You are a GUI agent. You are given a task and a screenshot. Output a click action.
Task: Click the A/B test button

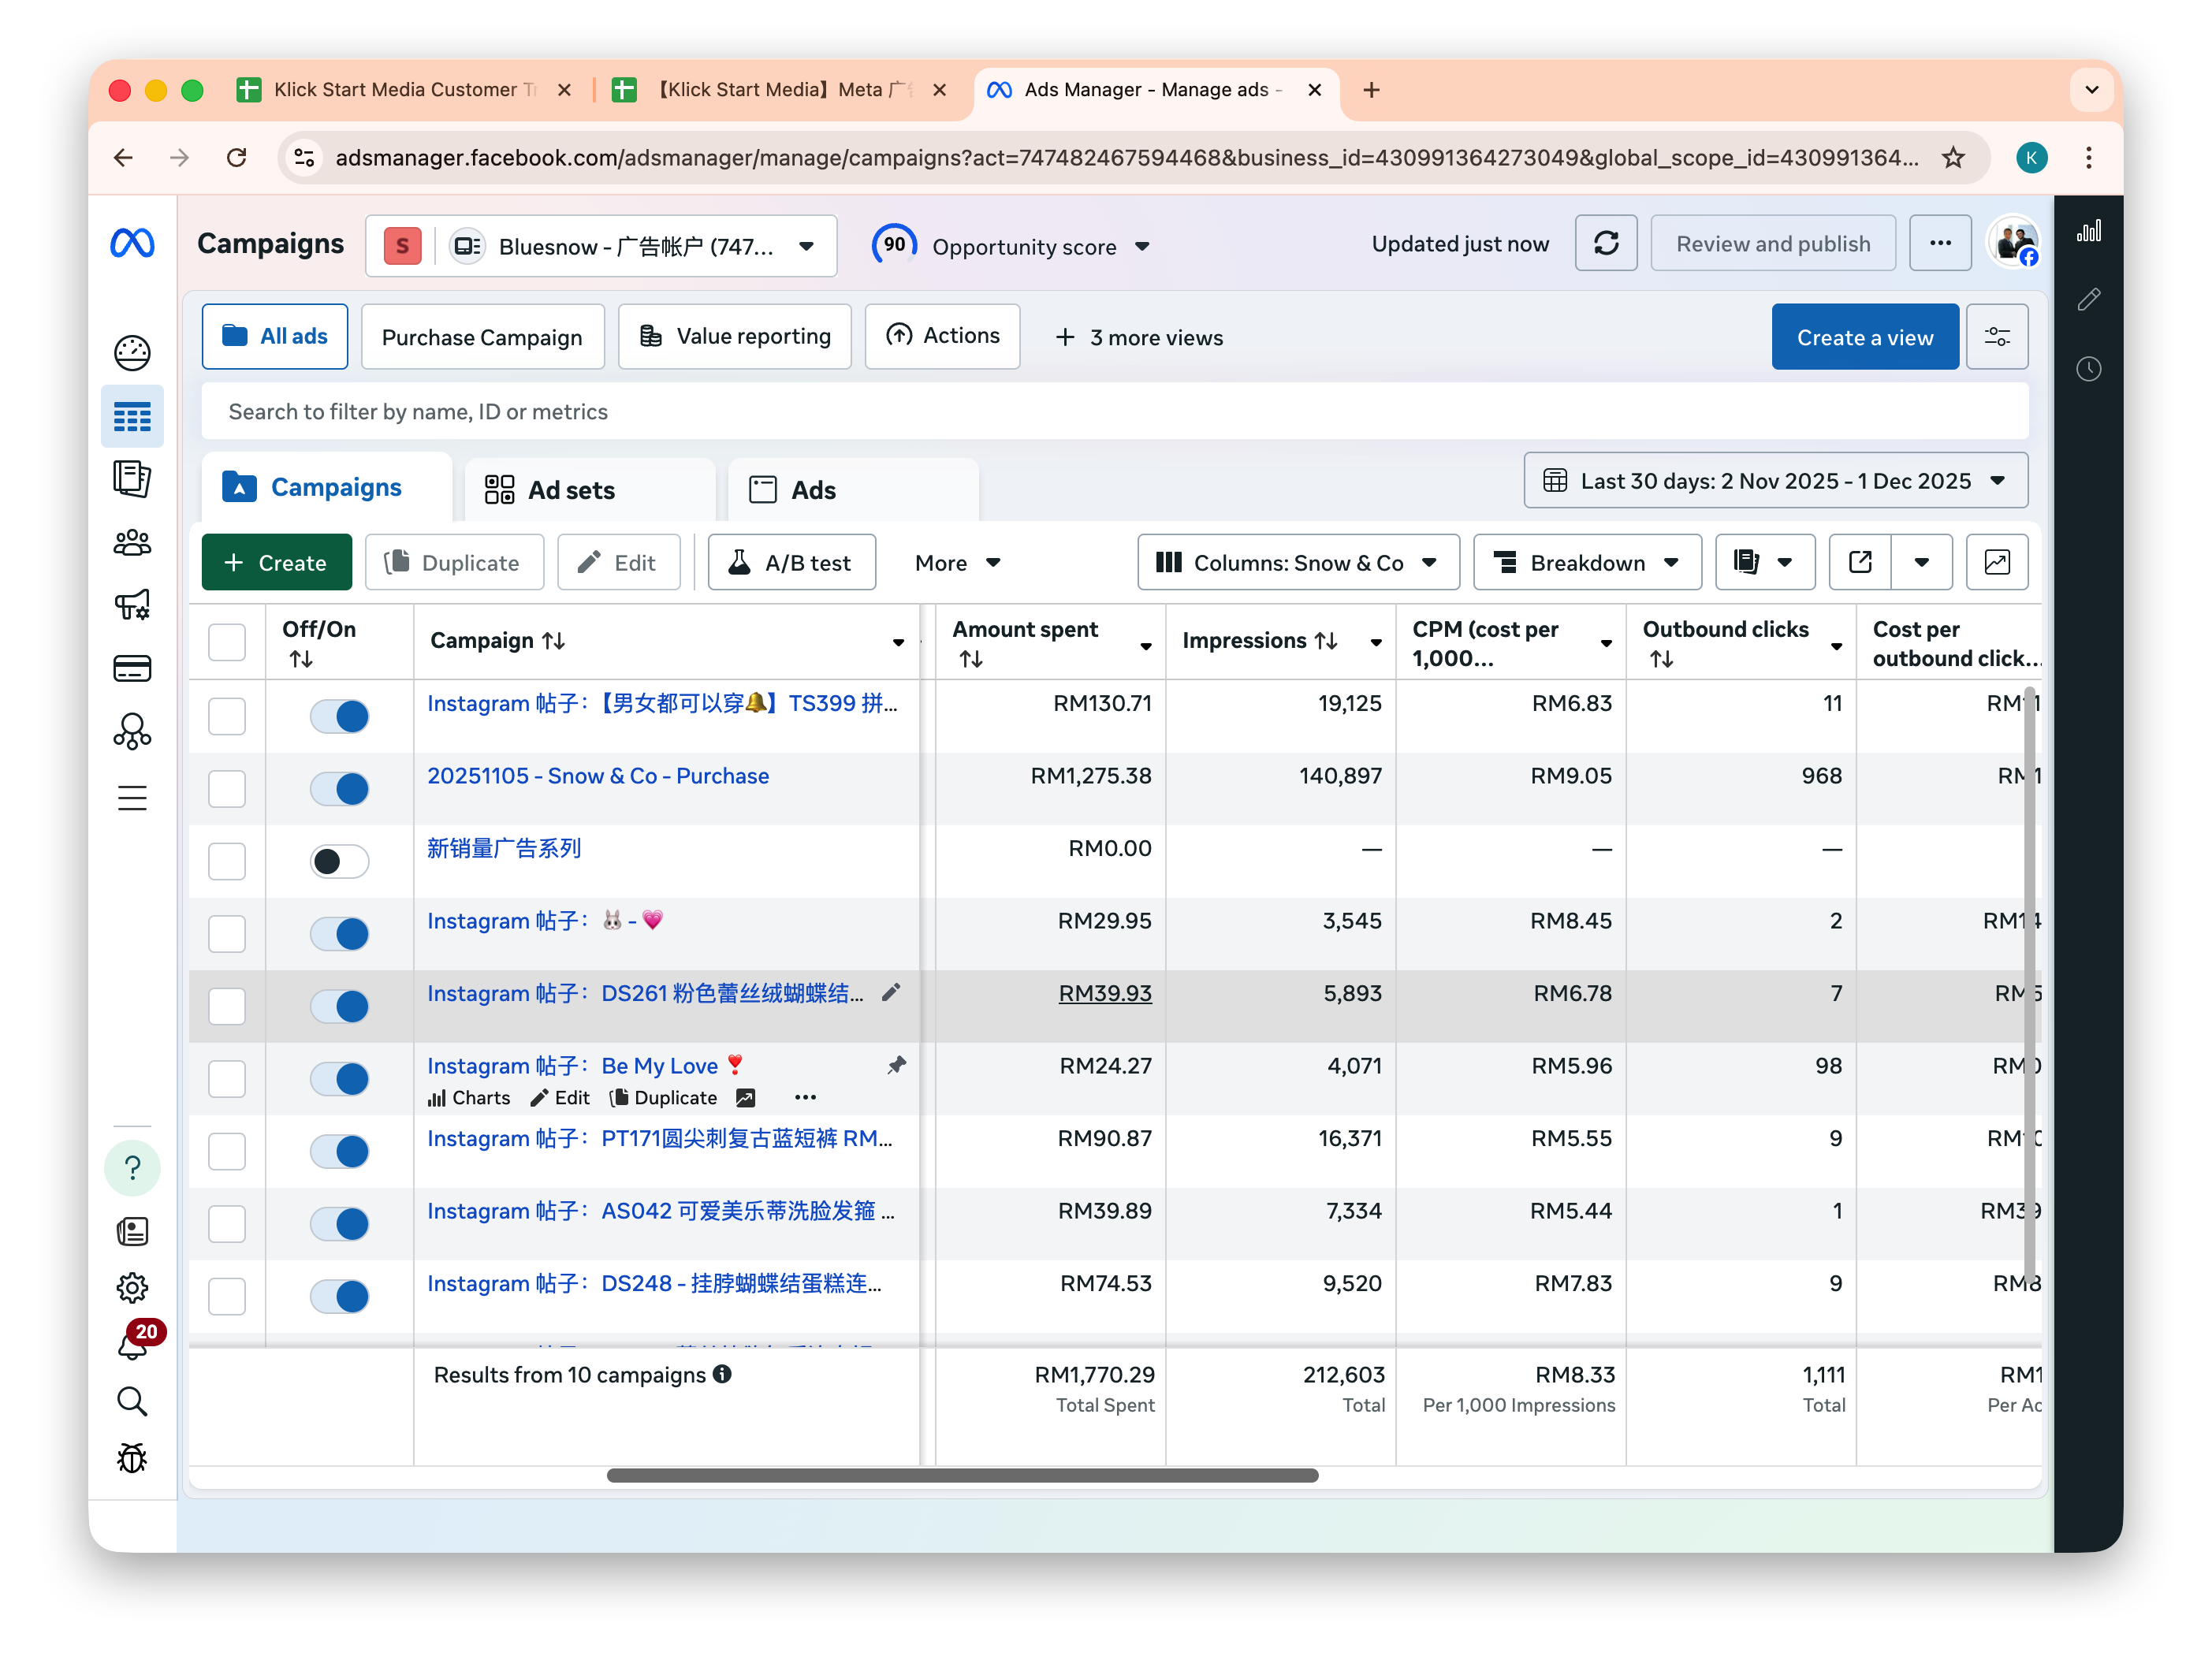click(791, 562)
